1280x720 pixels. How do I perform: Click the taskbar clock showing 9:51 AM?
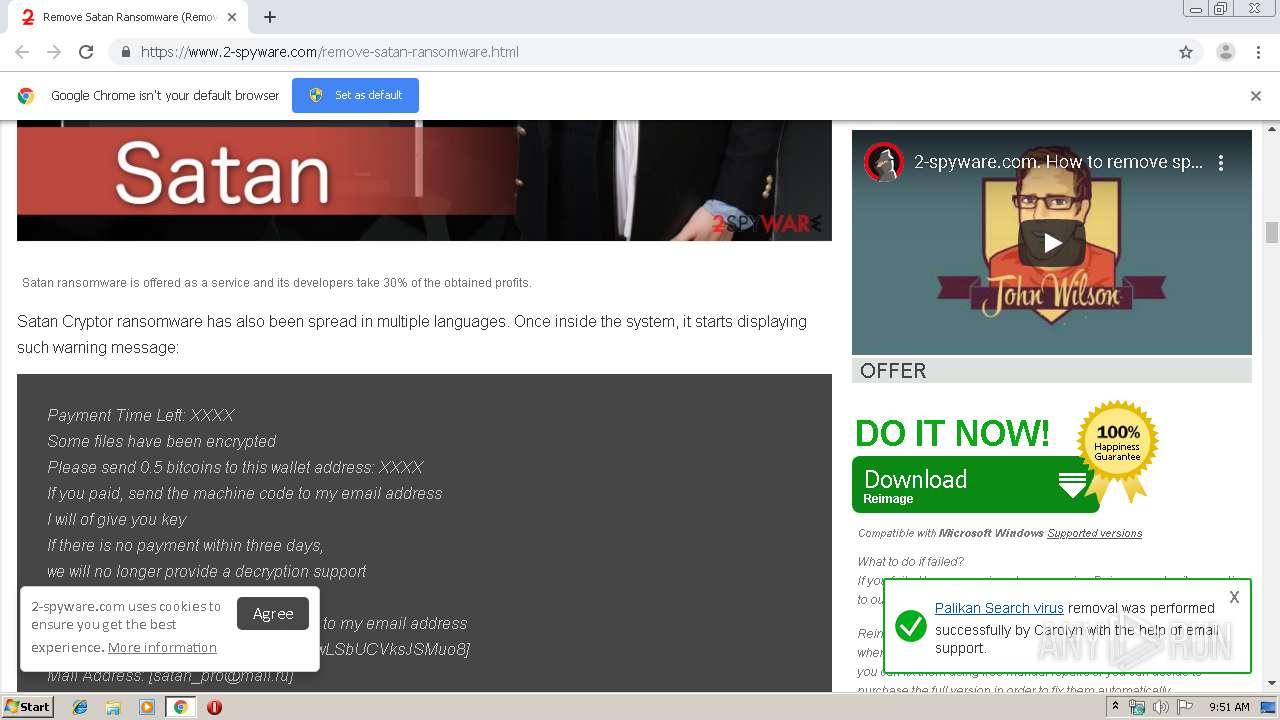[1229, 707]
